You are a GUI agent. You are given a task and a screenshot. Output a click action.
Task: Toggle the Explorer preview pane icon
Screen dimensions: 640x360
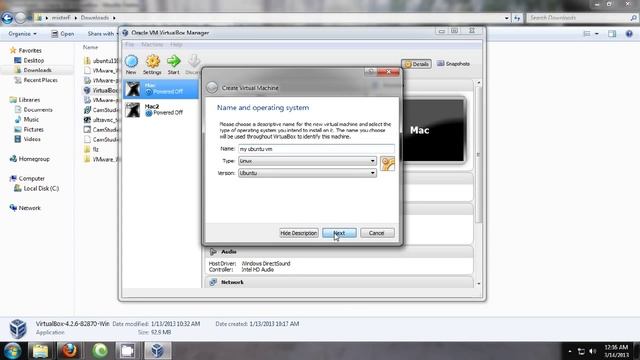612,34
